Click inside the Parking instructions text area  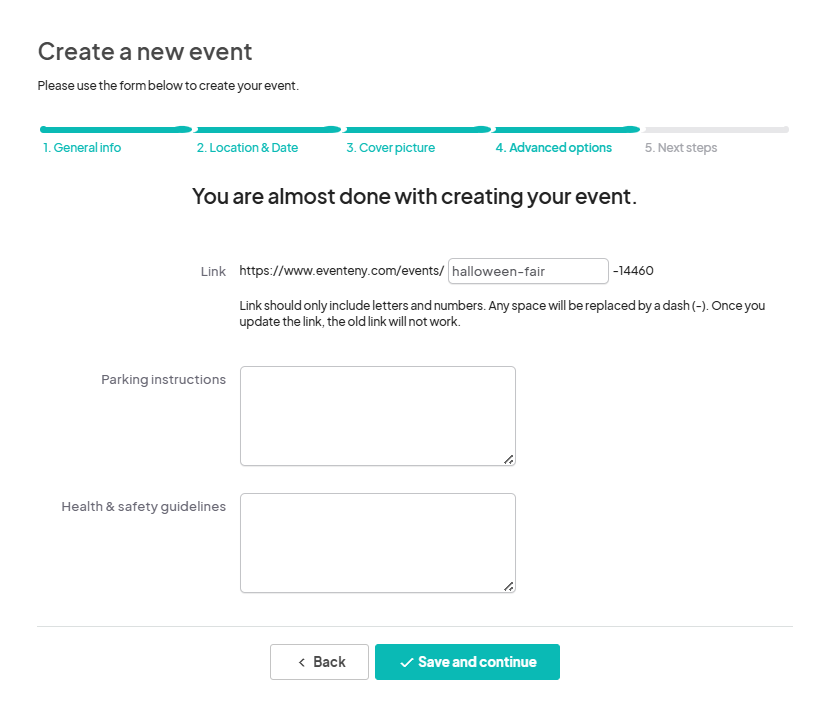(x=378, y=416)
